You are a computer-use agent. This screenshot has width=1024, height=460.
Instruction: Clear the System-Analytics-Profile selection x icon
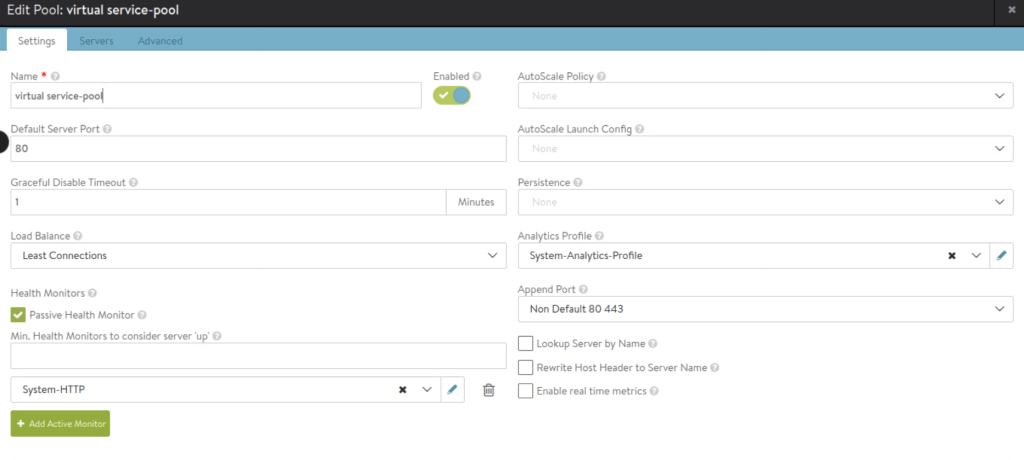tap(952, 256)
